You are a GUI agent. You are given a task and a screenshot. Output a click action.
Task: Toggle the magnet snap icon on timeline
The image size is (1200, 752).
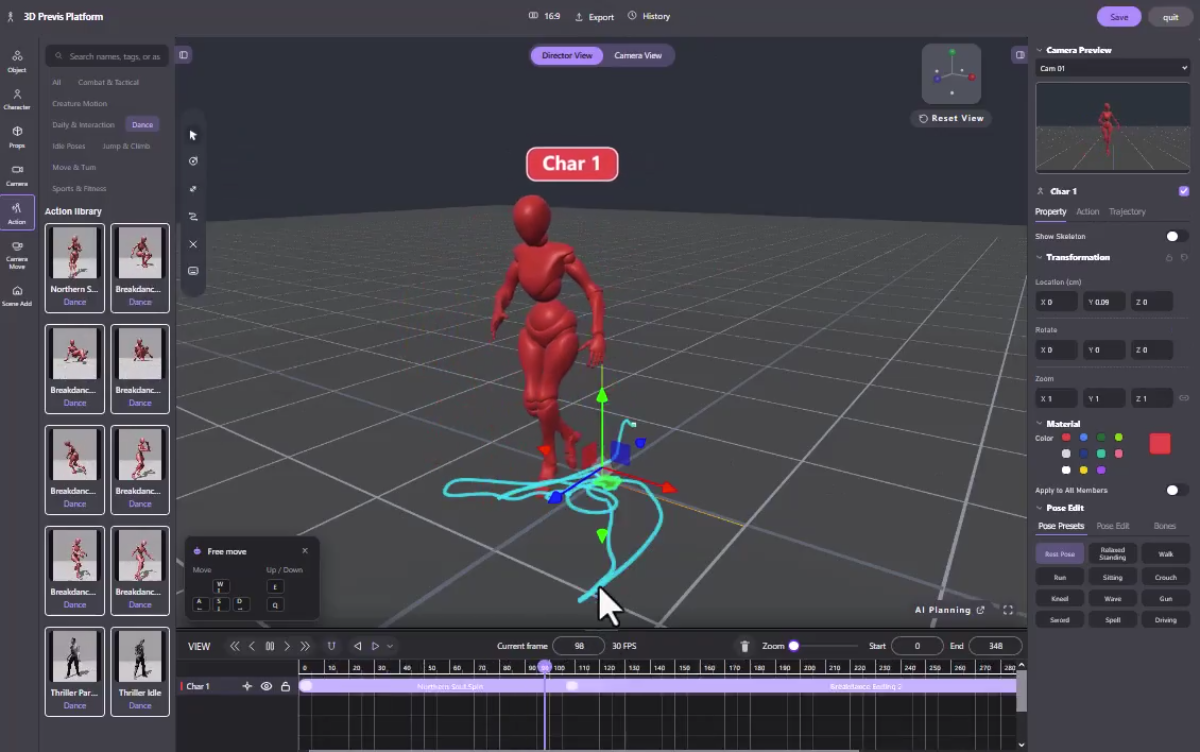331,646
